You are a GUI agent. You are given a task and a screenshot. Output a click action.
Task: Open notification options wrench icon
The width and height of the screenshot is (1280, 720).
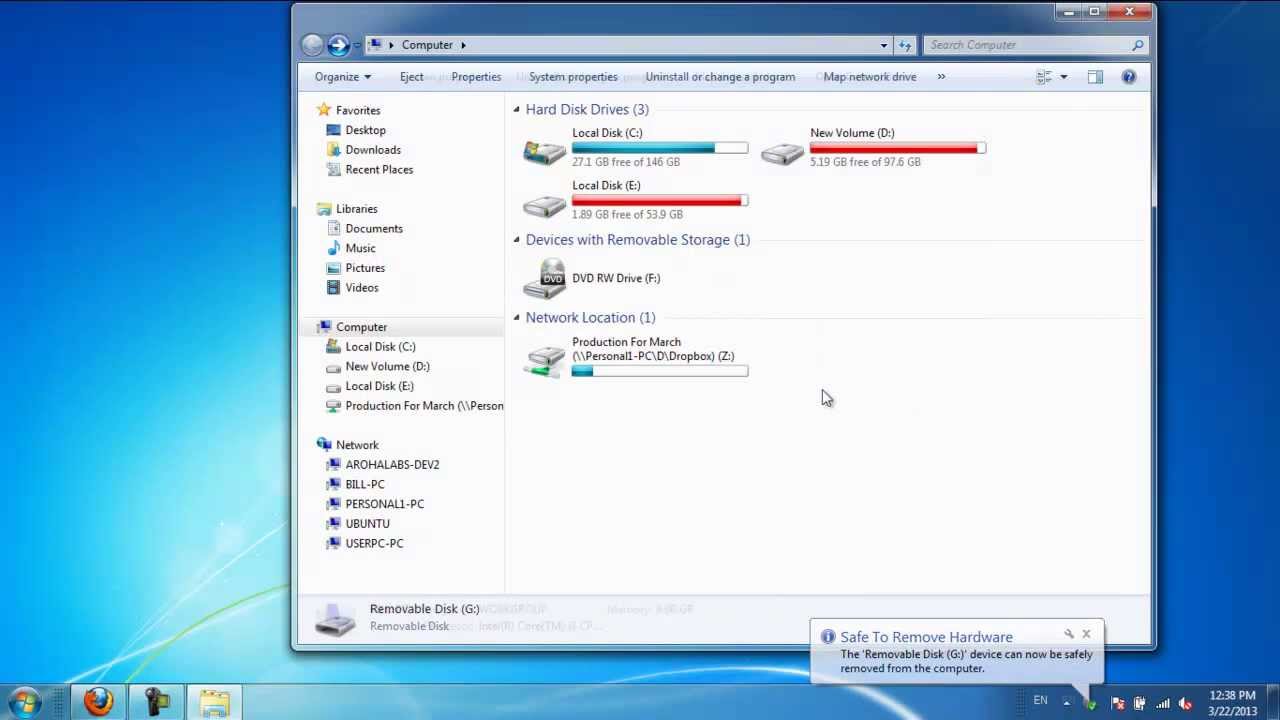pos(1069,634)
